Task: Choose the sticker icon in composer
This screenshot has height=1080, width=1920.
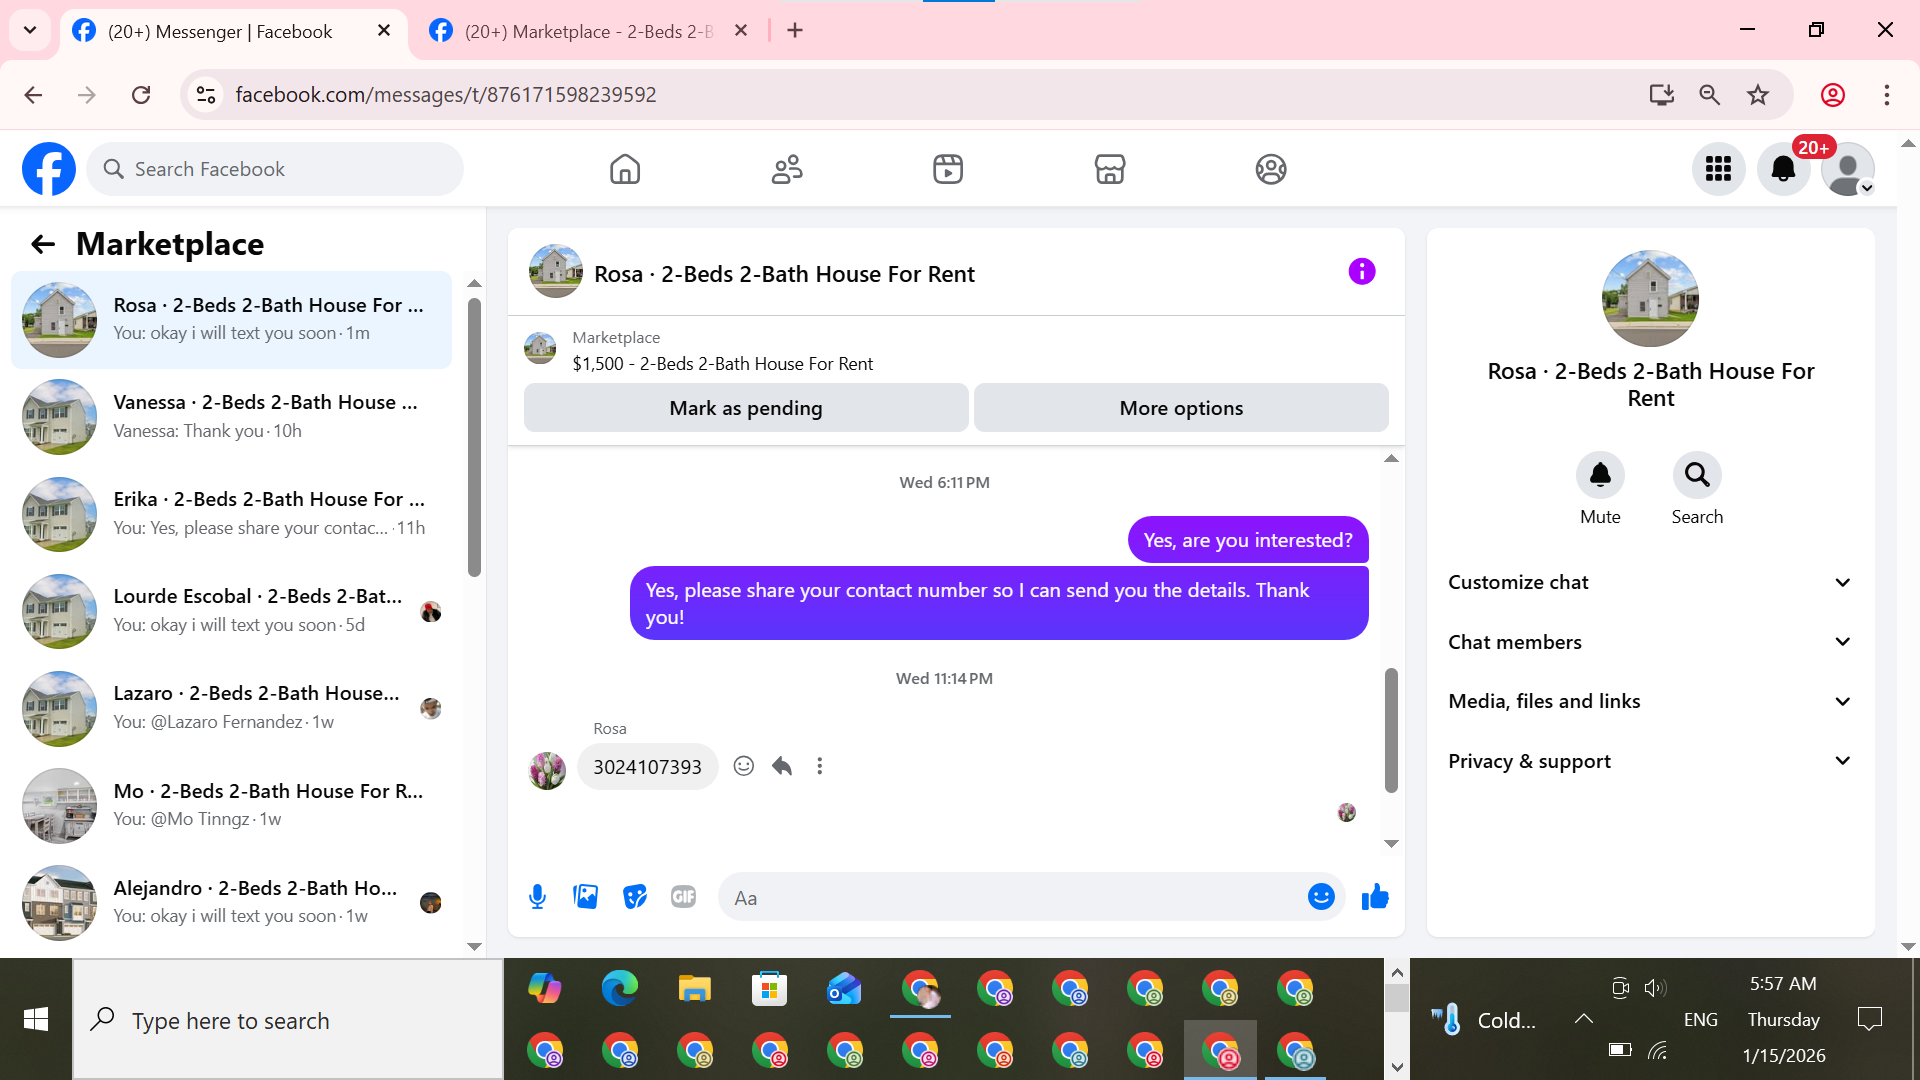Action: [x=634, y=897]
